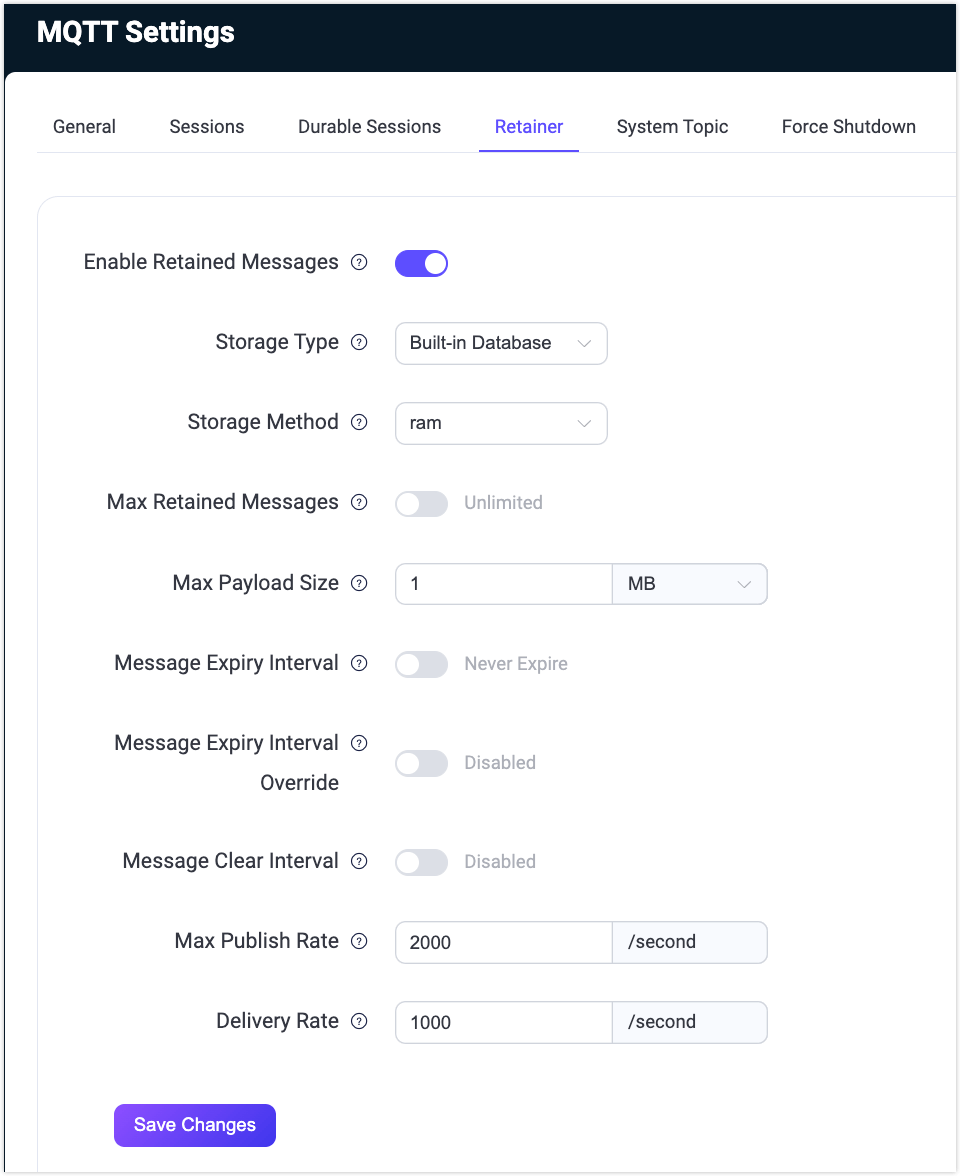Open the Storage Type dropdown
Screen dimensions: 960x1176
click(500, 343)
